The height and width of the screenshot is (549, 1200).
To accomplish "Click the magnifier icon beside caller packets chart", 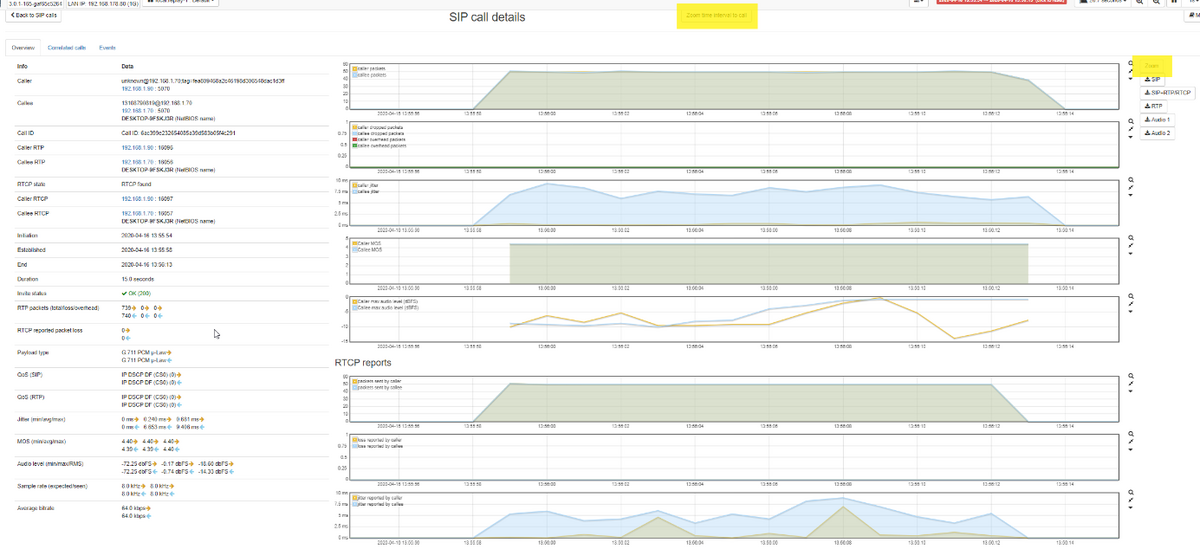I will click(x=1130, y=64).
